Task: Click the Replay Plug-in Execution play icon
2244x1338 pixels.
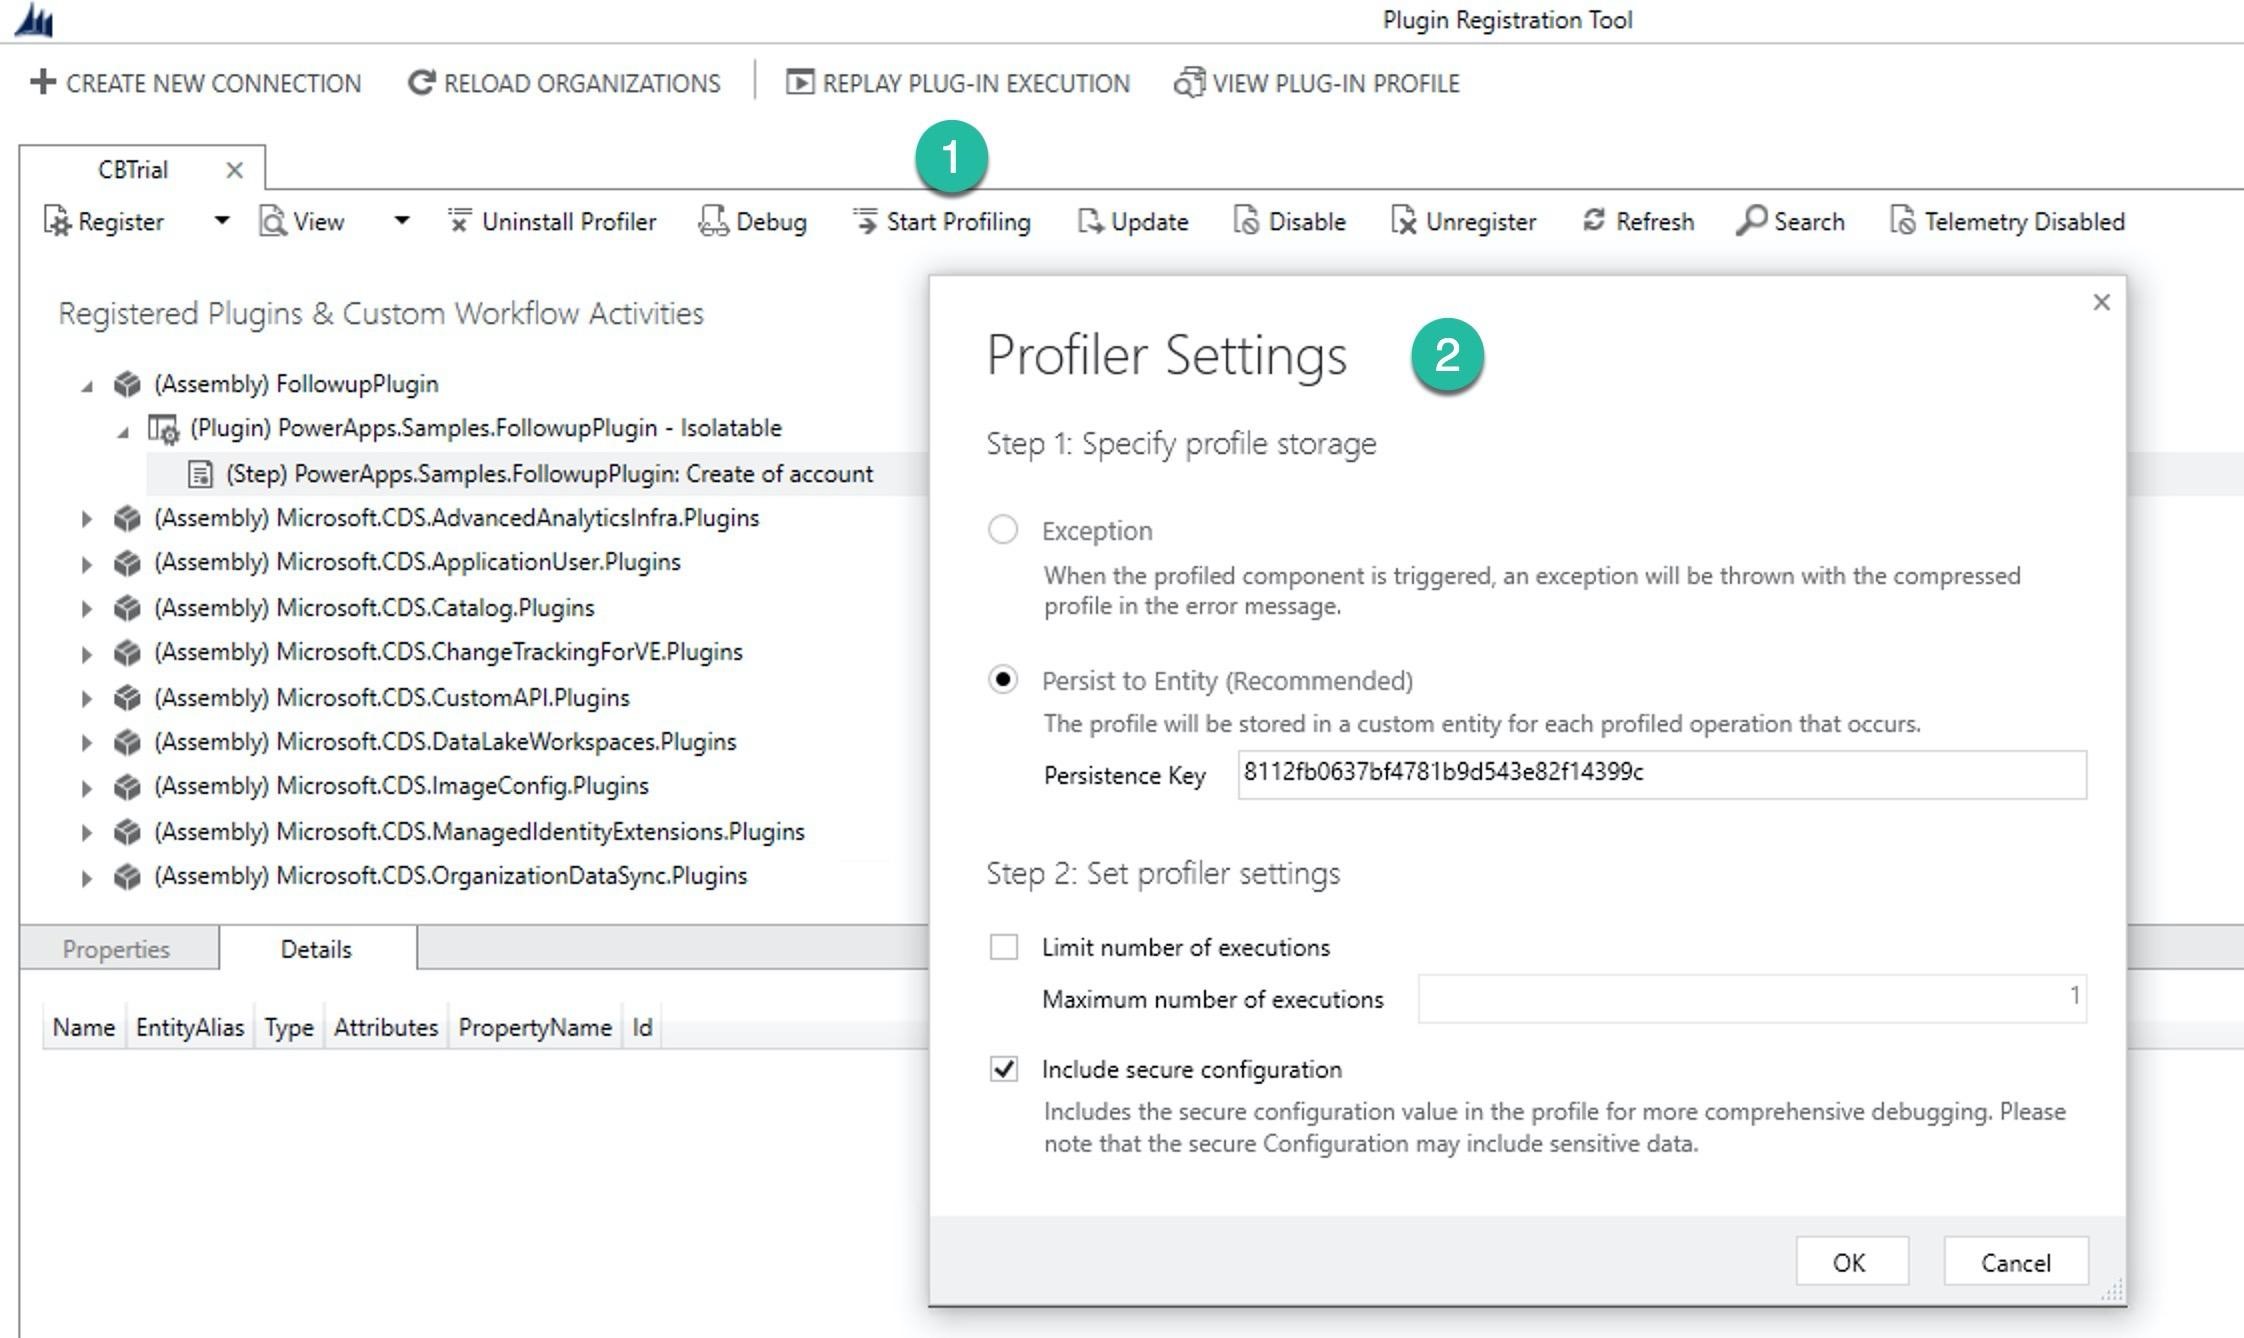Action: pyautogui.click(x=800, y=82)
